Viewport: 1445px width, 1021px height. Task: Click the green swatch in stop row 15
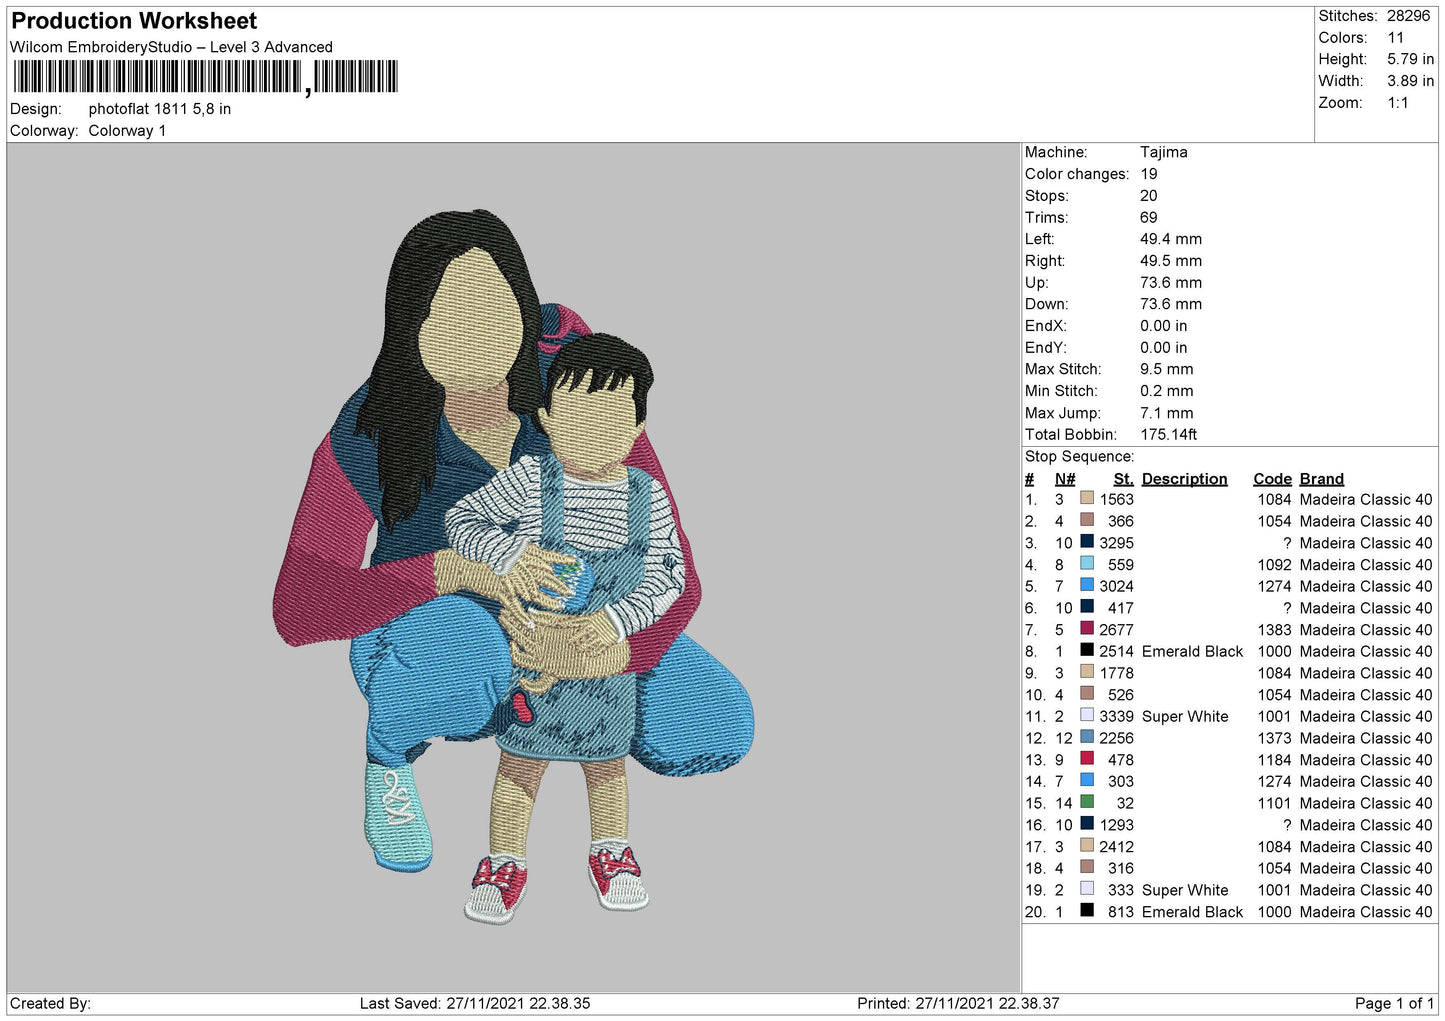1086,802
